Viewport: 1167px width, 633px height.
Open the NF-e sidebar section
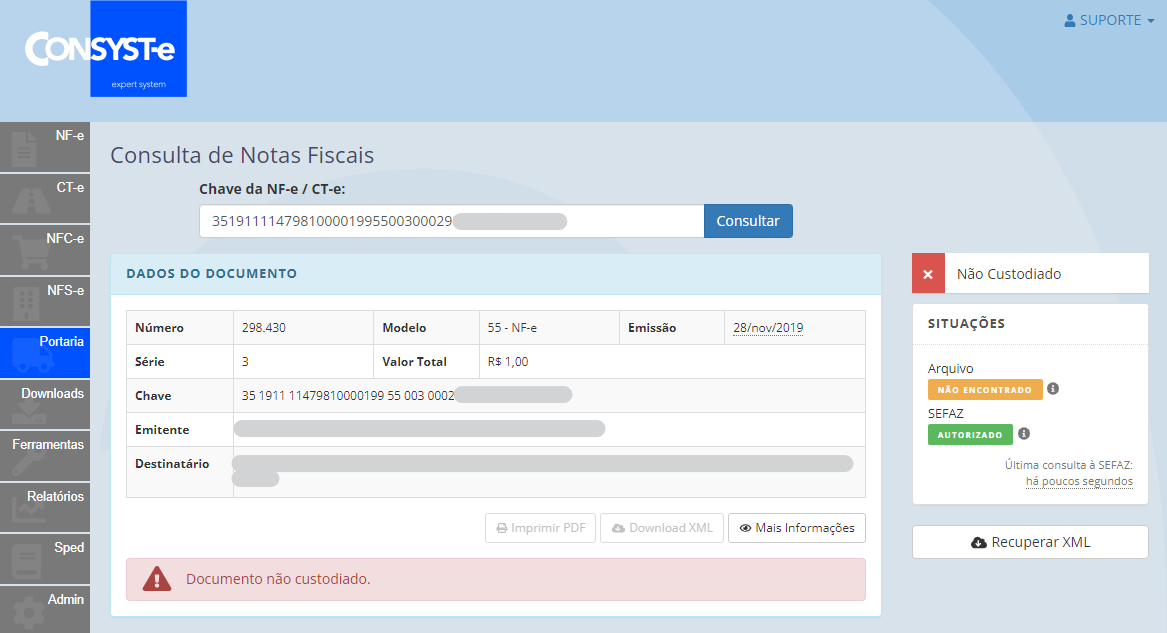click(x=45, y=147)
